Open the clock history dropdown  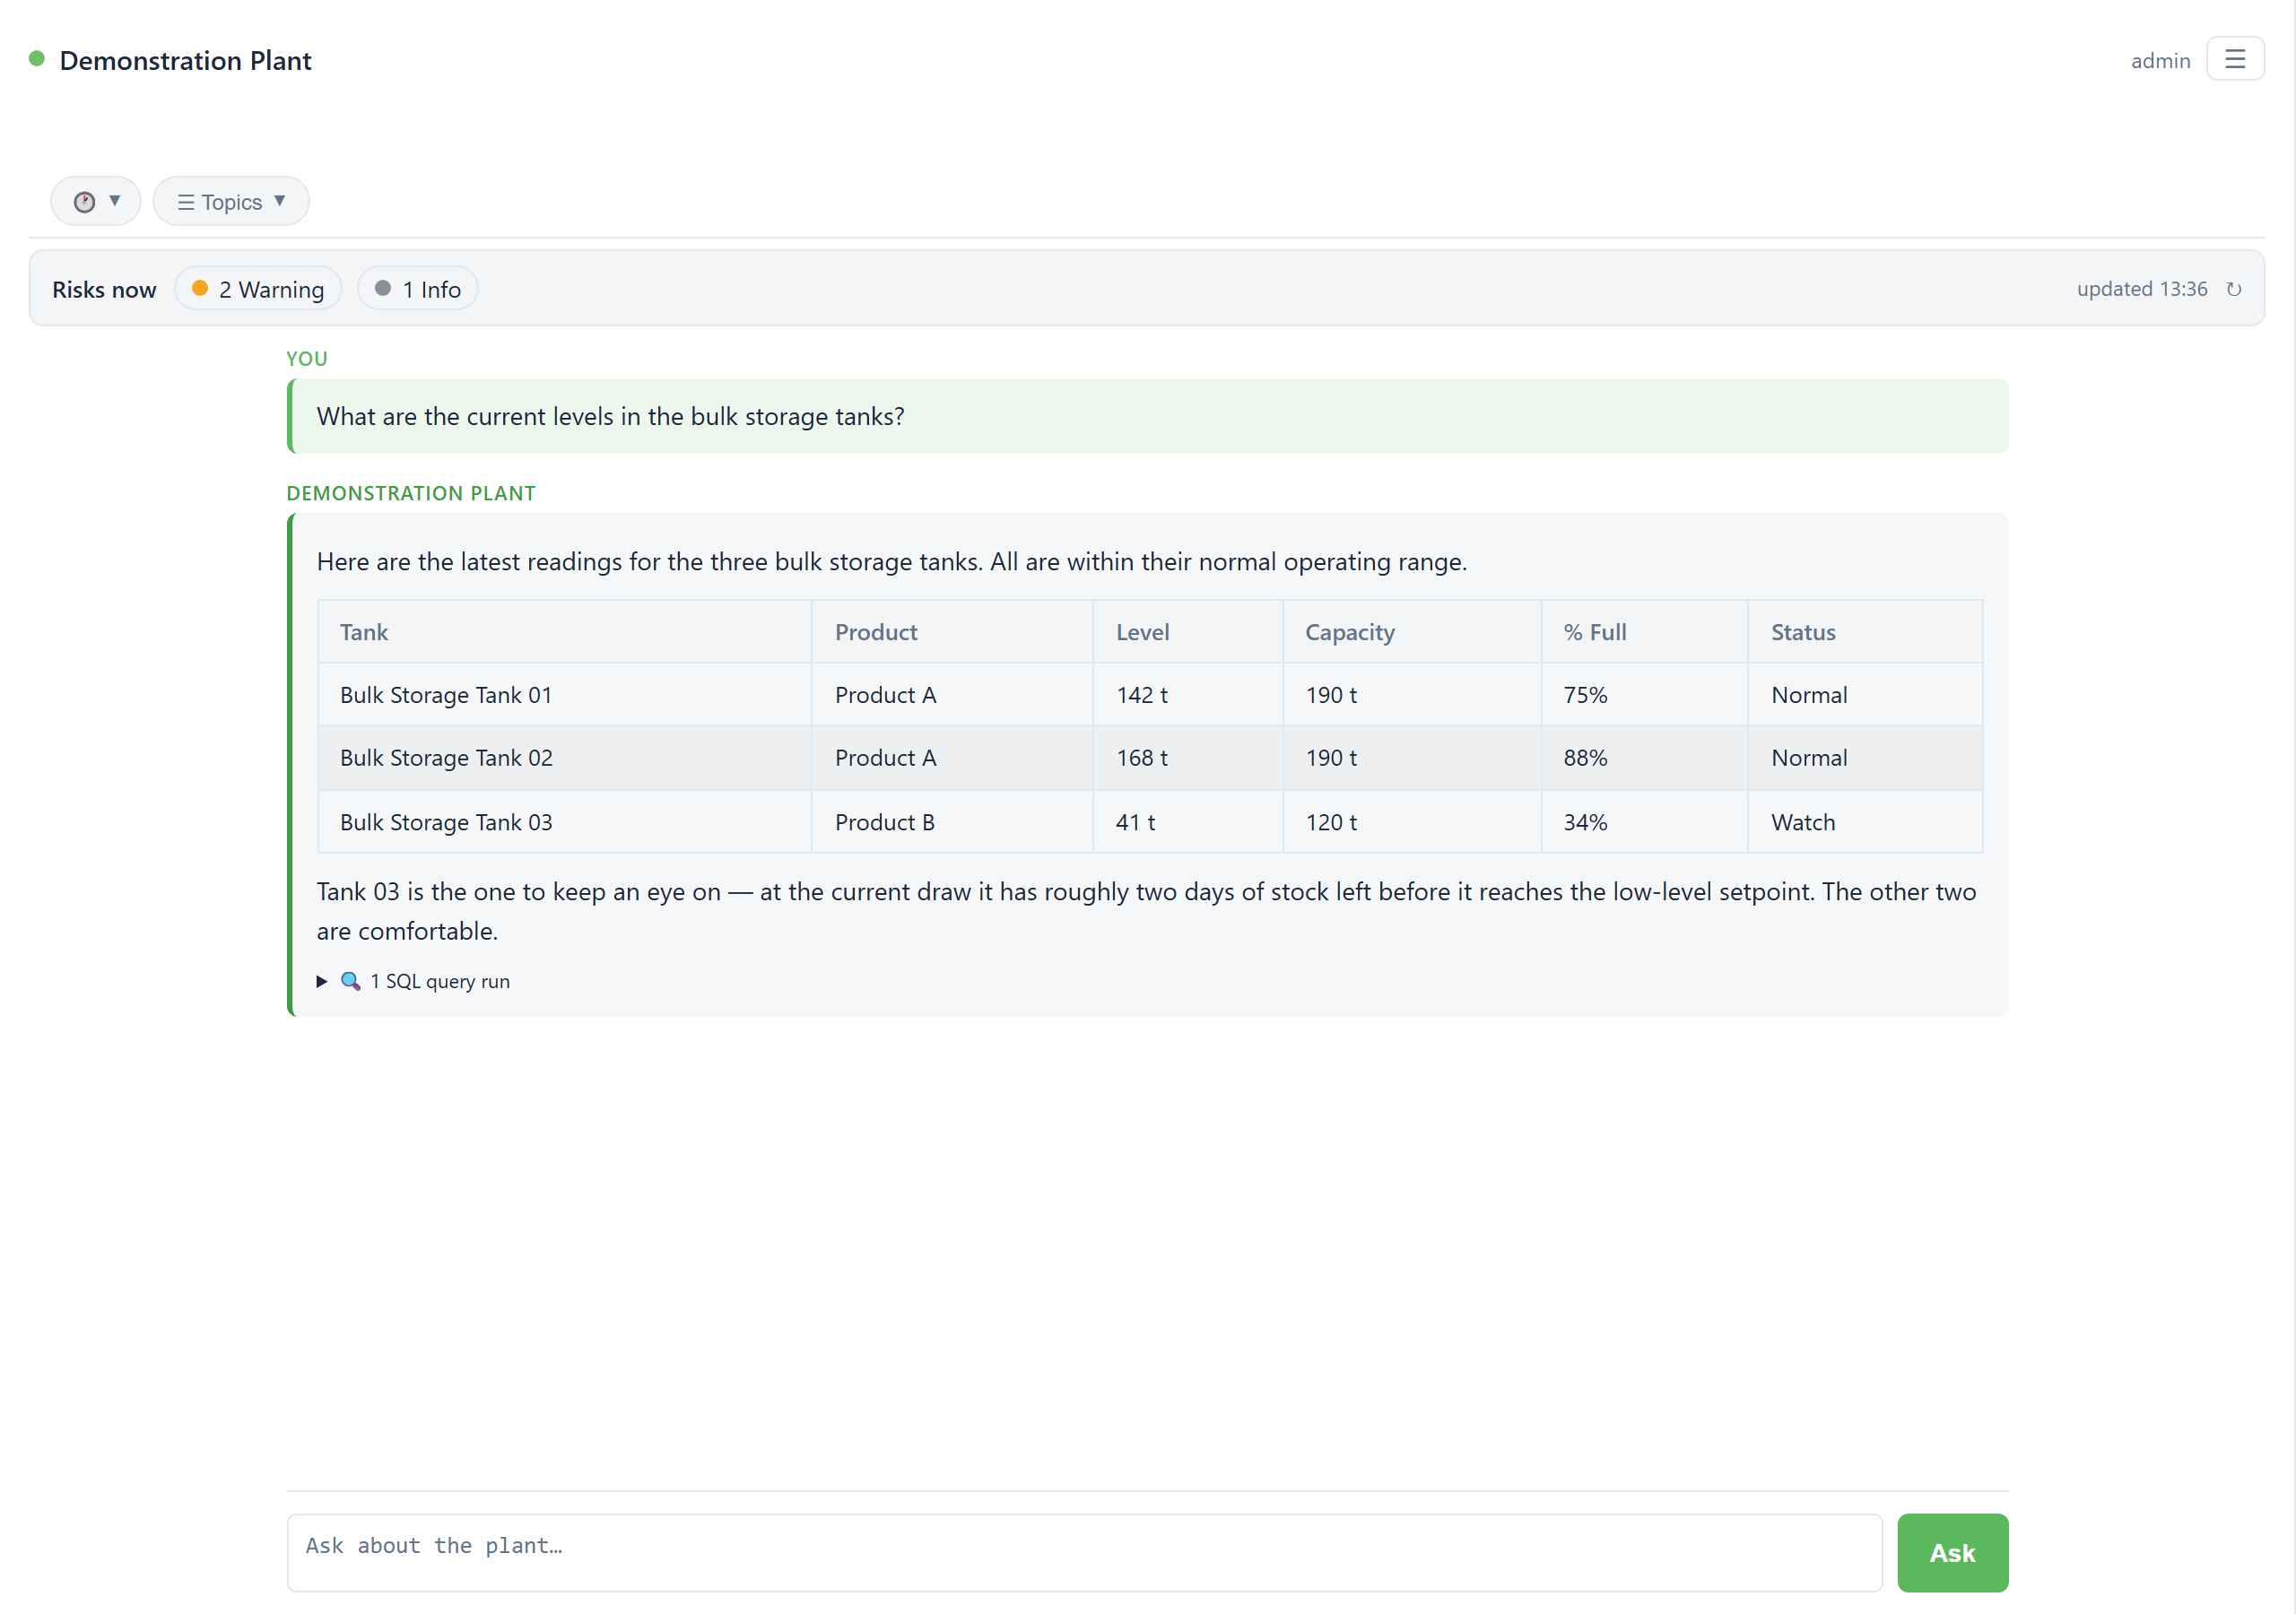[96, 201]
